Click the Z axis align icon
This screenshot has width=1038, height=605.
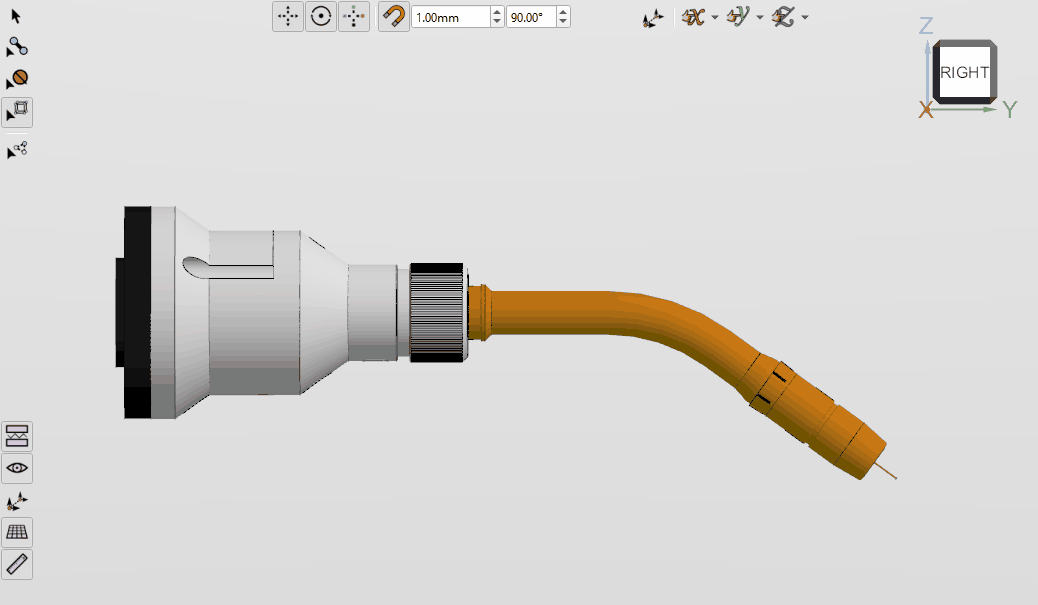pyautogui.click(x=783, y=17)
